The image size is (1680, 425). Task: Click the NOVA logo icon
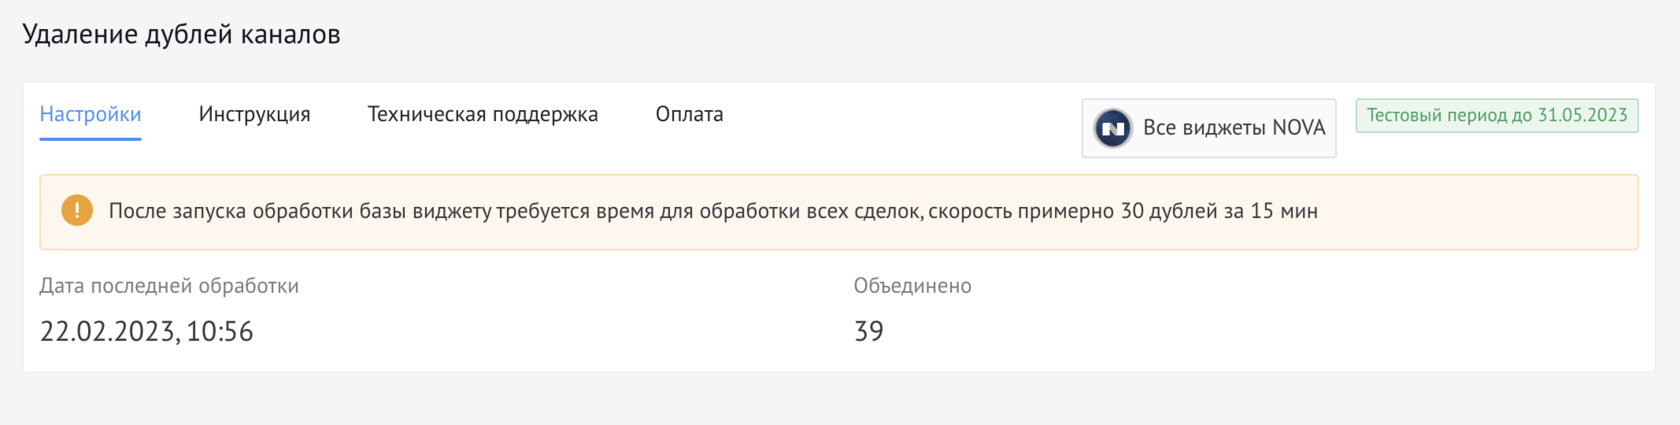(x=1112, y=128)
